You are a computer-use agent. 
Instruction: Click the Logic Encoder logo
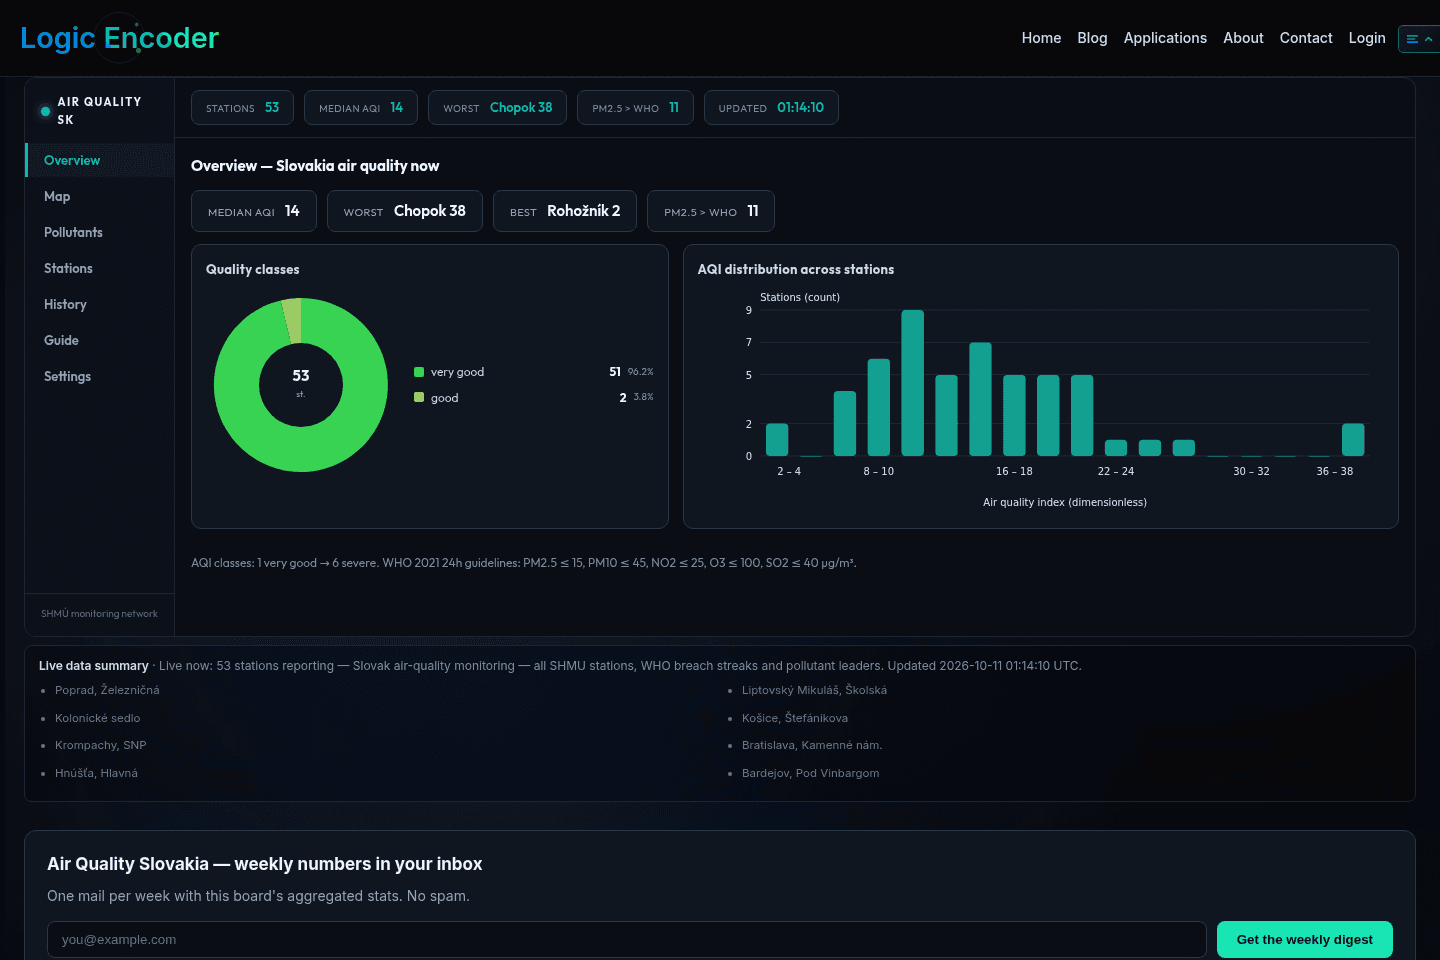(x=119, y=38)
